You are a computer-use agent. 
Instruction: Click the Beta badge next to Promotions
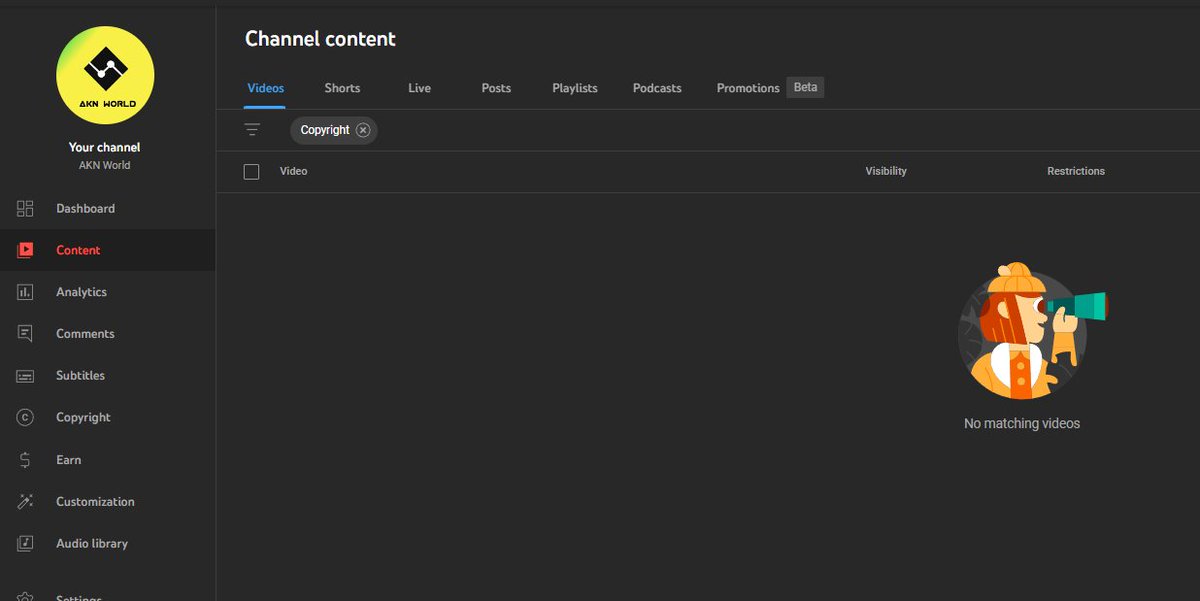click(805, 87)
